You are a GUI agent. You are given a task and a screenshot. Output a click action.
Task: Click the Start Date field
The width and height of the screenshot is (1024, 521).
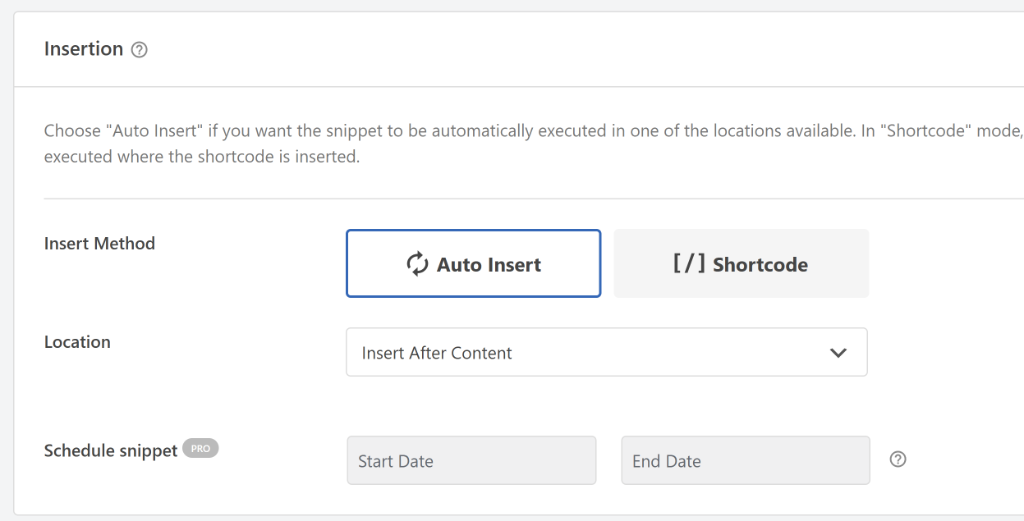coord(472,460)
